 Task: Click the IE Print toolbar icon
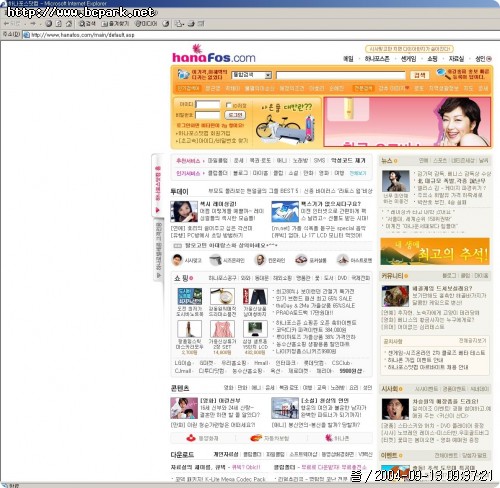191,24
